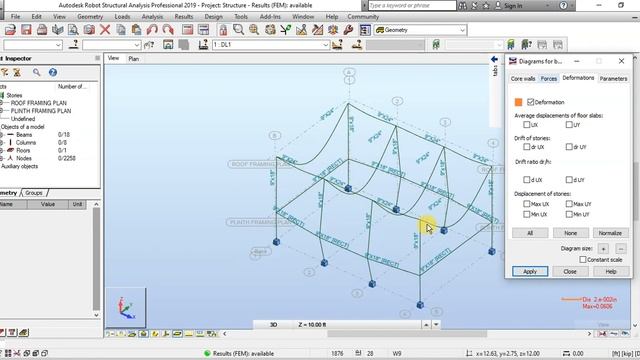This screenshot has height=360, width=640.
Task: Tick the Max UX checkbox
Action: (x=527, y=203)
